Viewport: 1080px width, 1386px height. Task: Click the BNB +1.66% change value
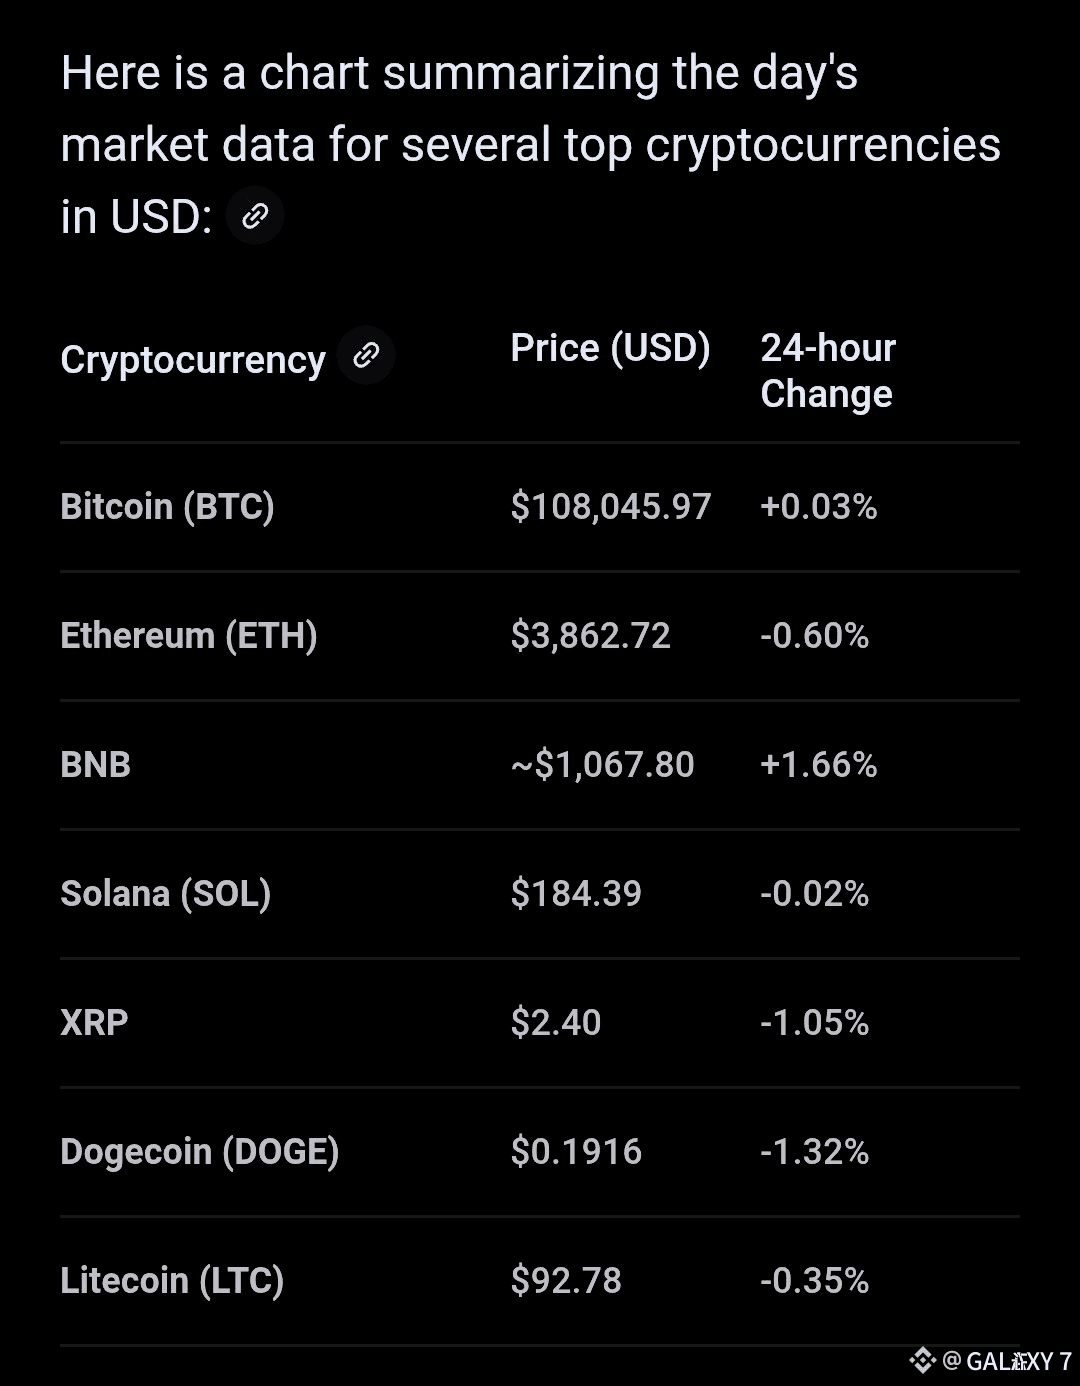(818, 764)
